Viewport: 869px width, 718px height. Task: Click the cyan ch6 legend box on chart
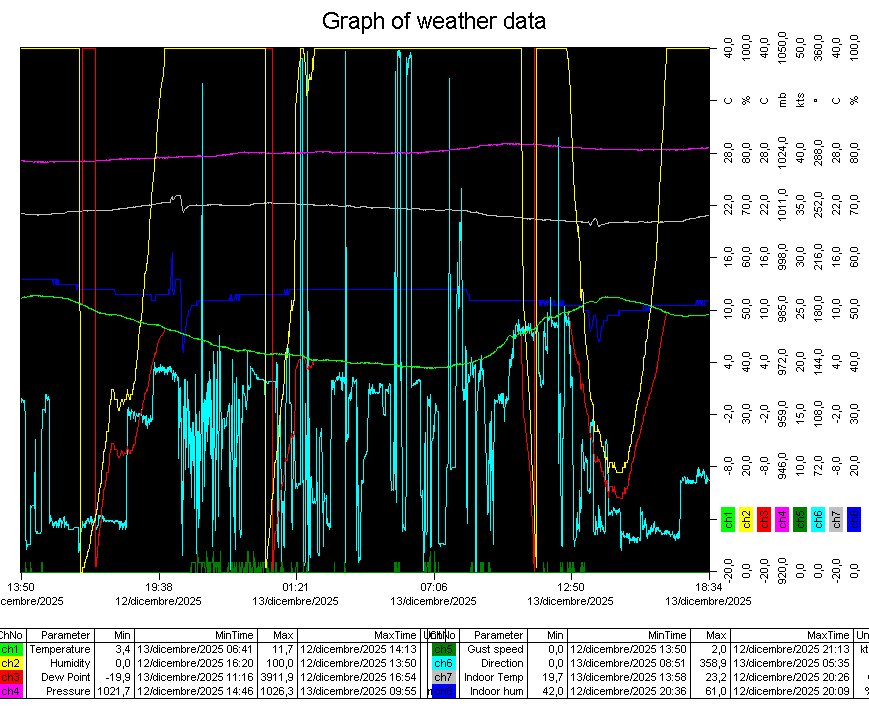tap(819, 518)
